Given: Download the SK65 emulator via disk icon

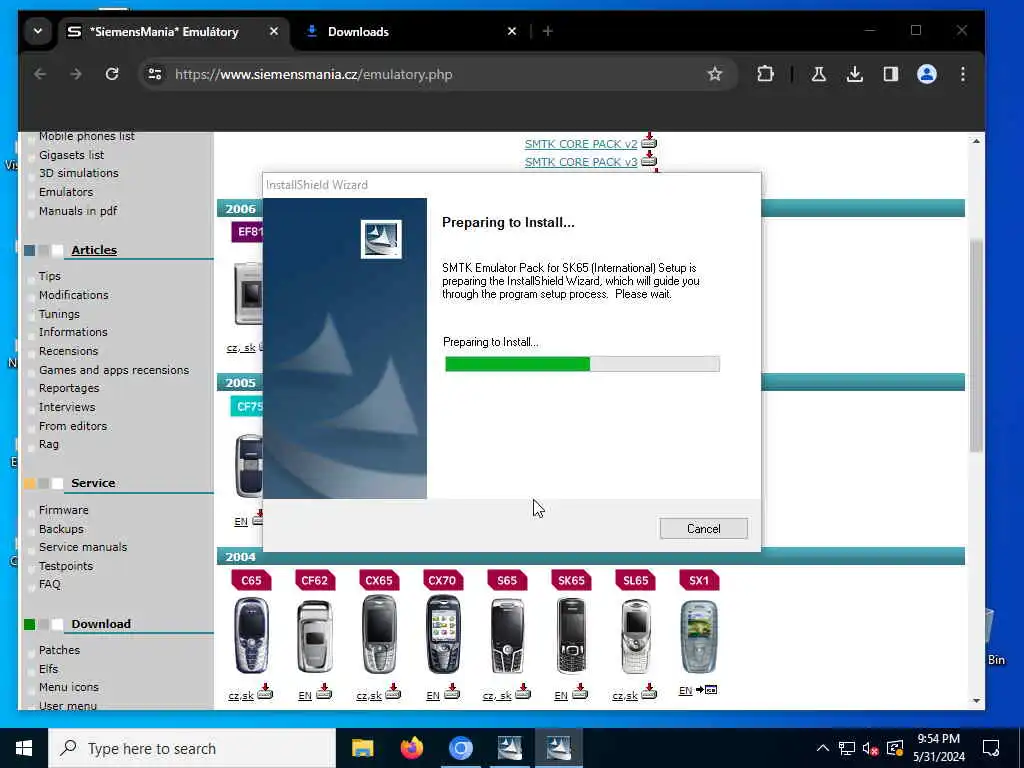Looking at the screenshot, I should pyautogui.click(x=580, y=691).
